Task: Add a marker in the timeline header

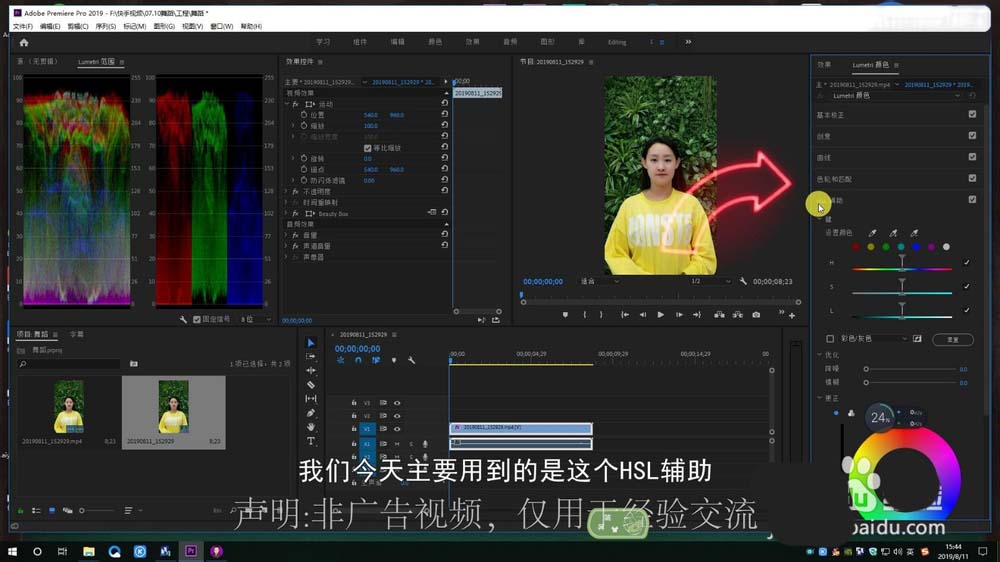Action: click(x=393, y=360)
